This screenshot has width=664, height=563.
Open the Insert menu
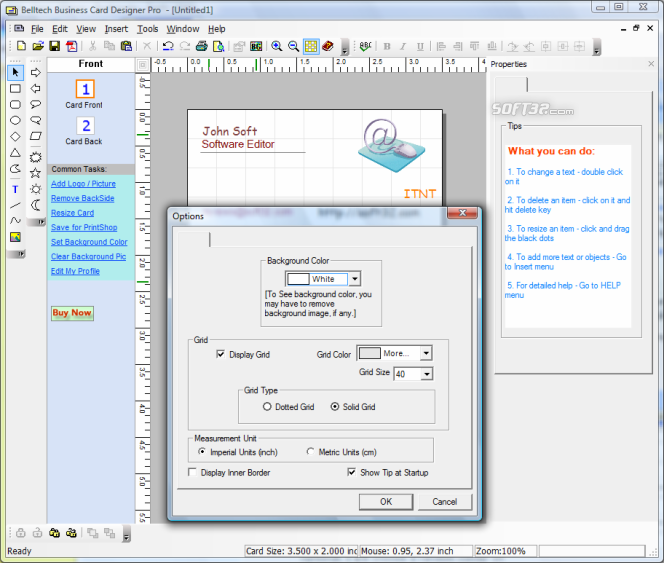[116, 29]
